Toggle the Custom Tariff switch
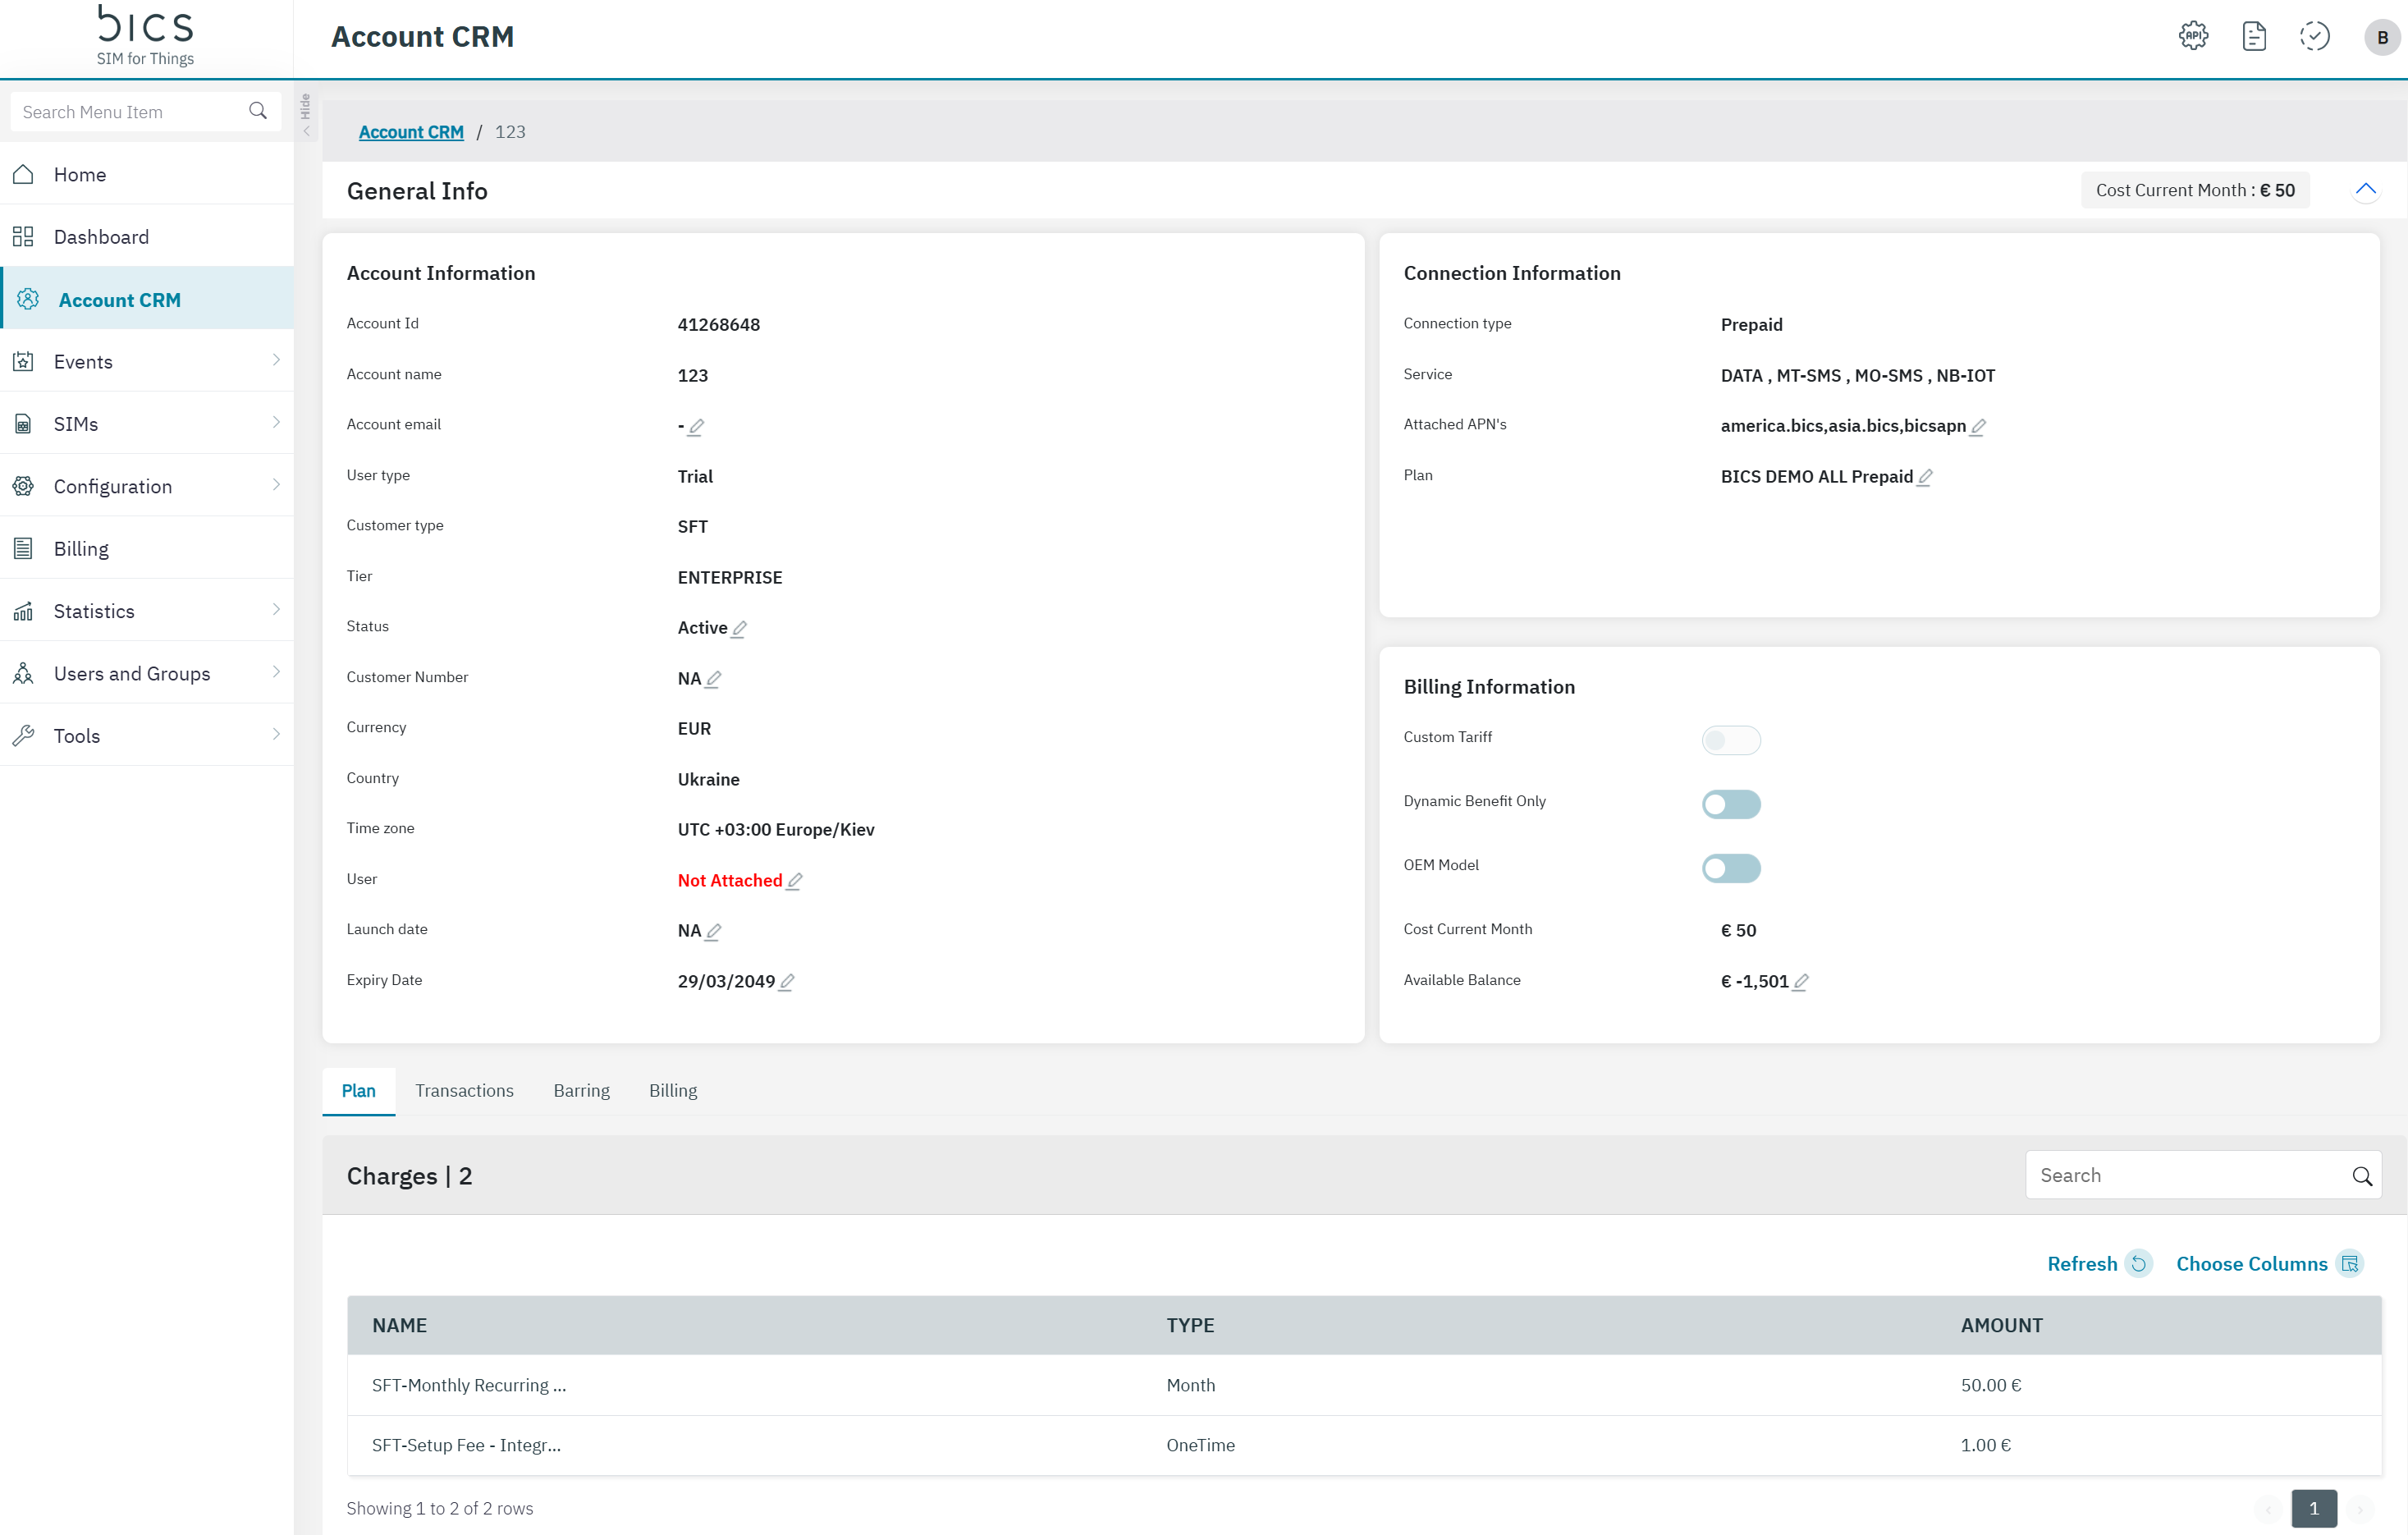The width and height of the screenshot is (2408, 1535). [x=1731, y=740]
